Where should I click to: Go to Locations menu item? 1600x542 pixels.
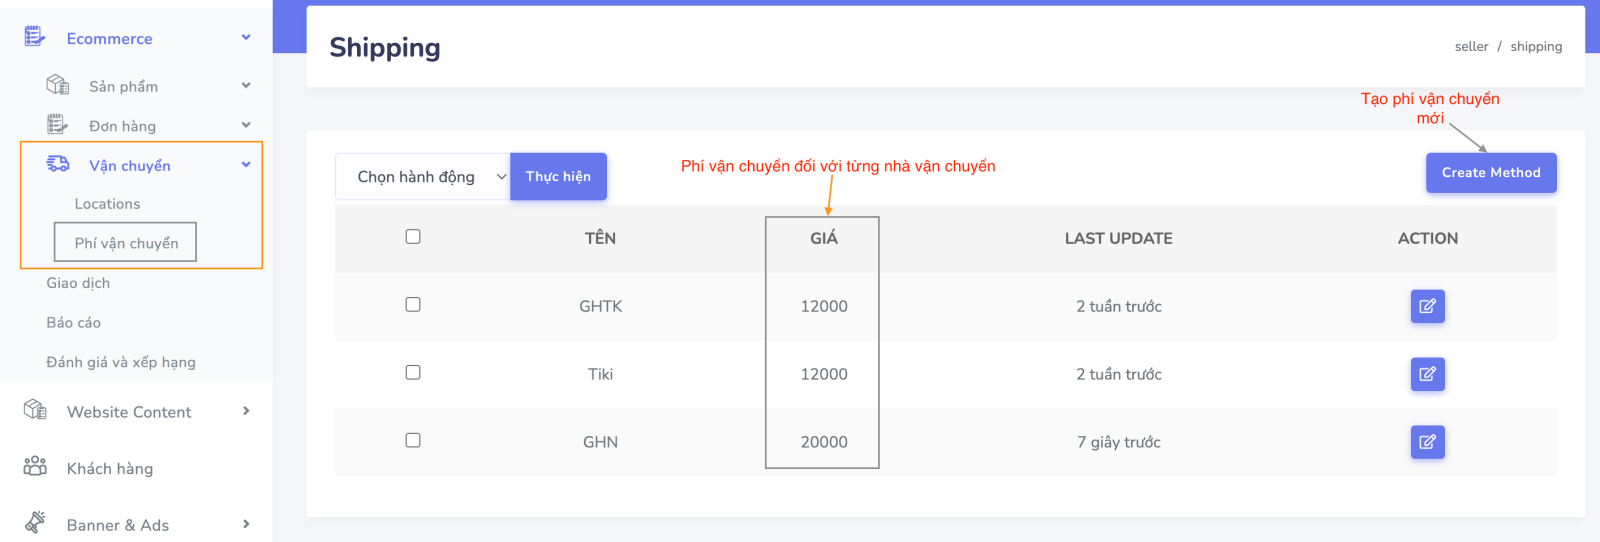[x=107, y=204]
